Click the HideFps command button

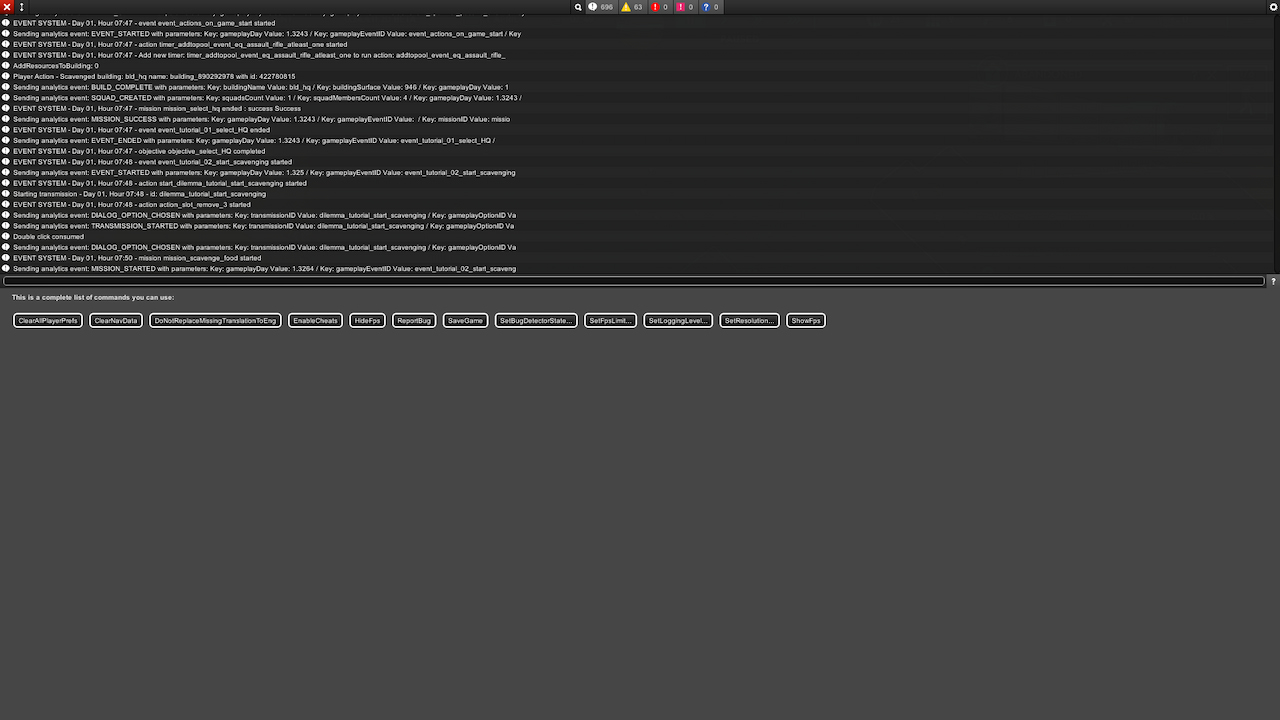368,321
